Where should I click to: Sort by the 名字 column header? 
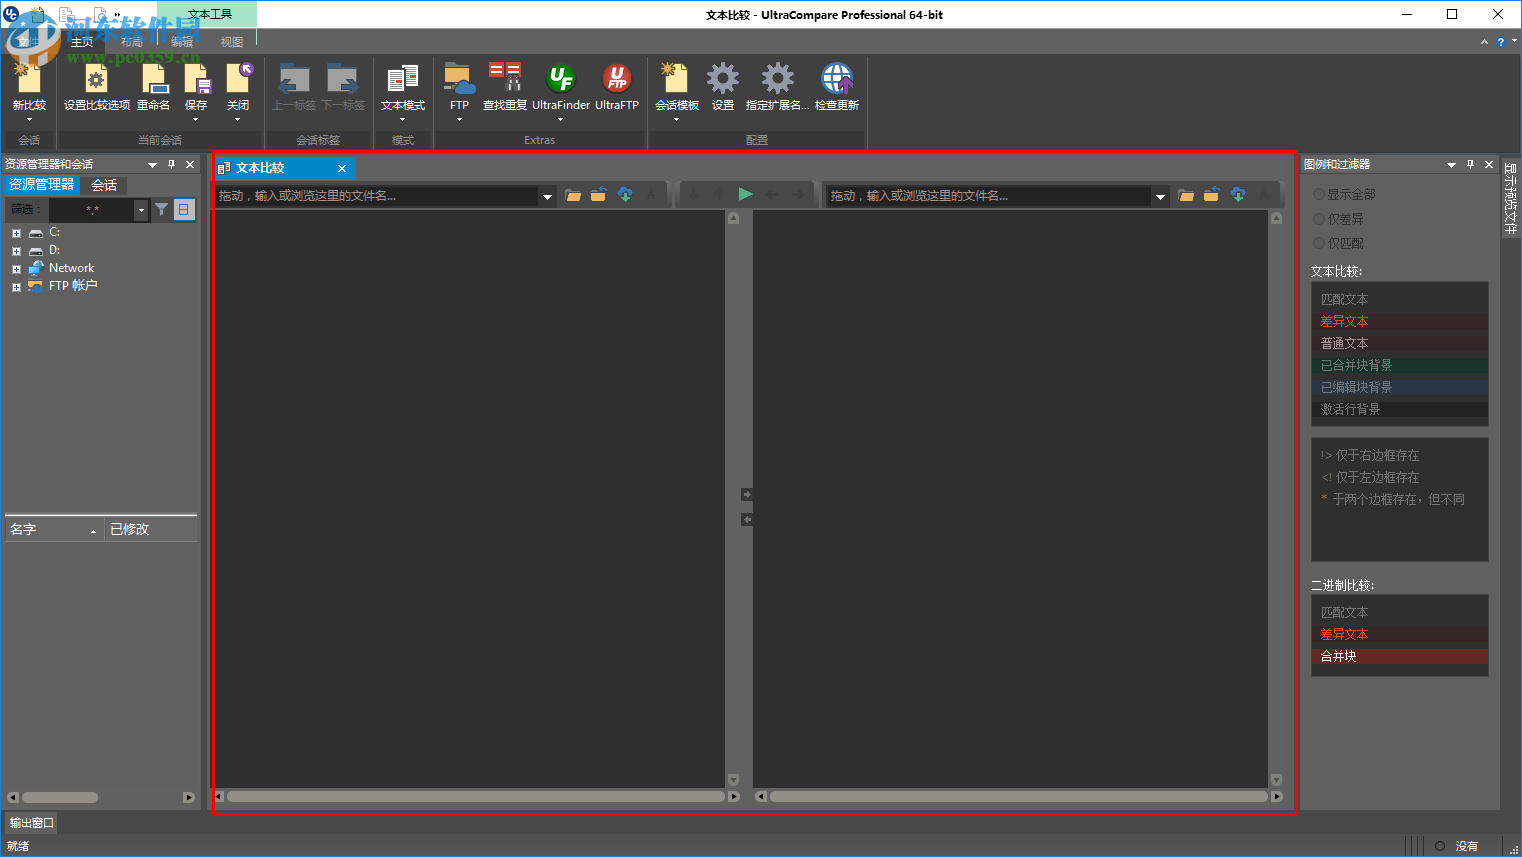[53, 529]
